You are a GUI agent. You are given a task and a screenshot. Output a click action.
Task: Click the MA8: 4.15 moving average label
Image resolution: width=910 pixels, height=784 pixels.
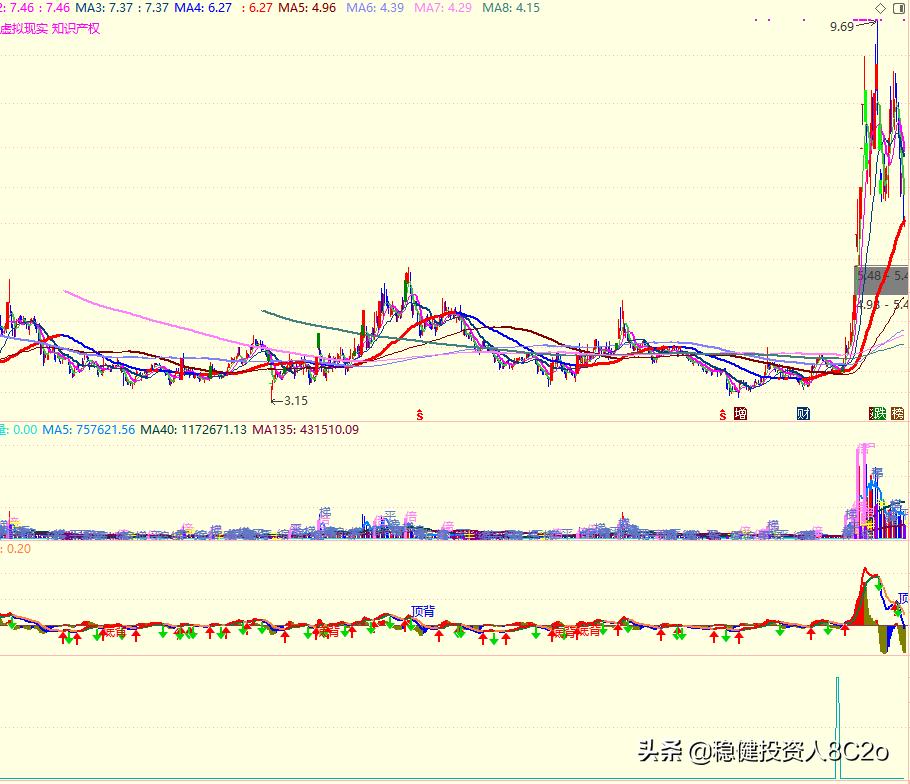(x=510, y=8)
